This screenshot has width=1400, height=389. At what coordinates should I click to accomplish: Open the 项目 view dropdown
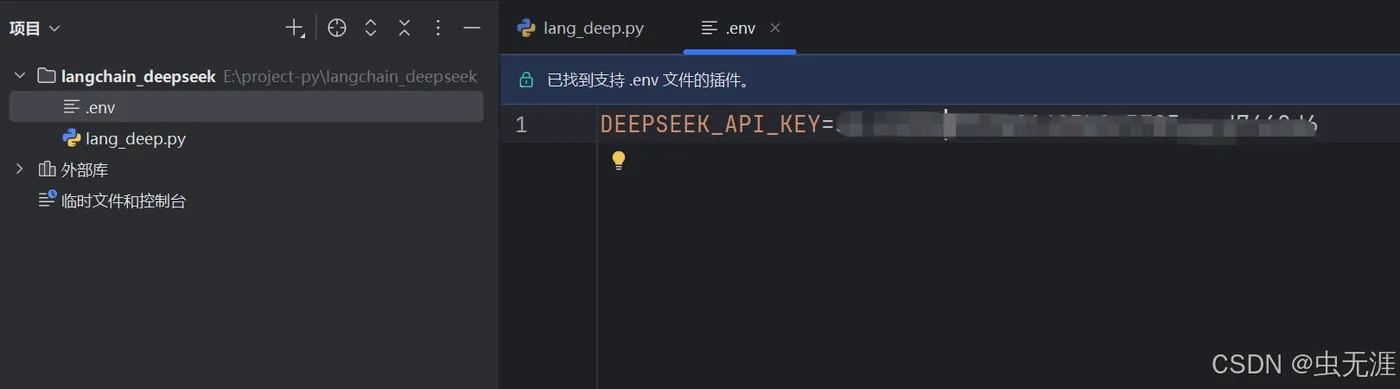point(35,28)
